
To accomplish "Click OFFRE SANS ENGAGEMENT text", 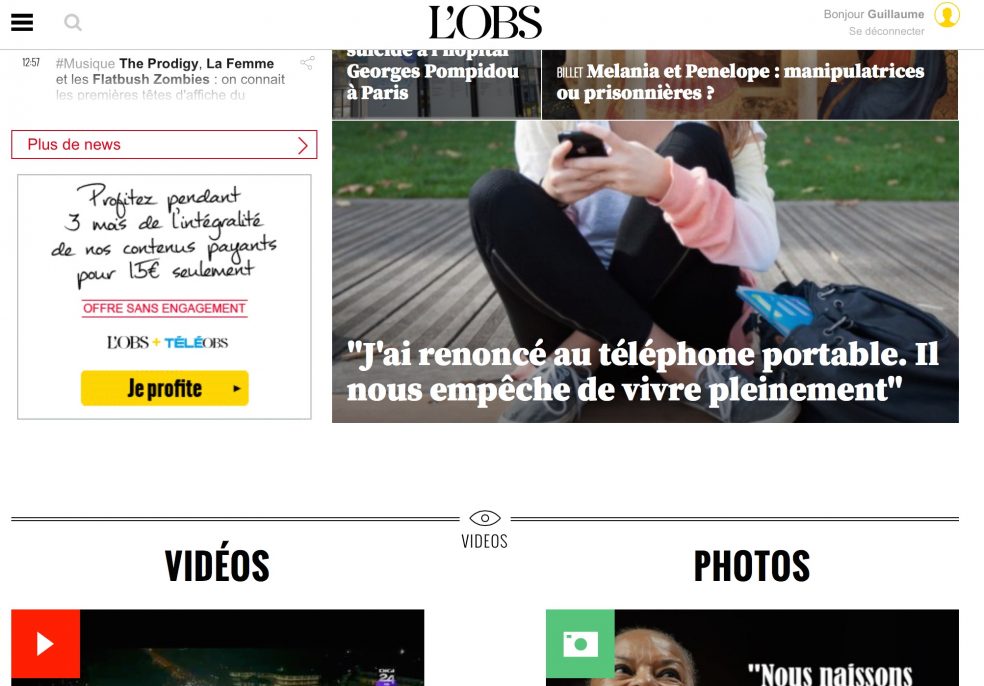I will (x=164, y=308).
